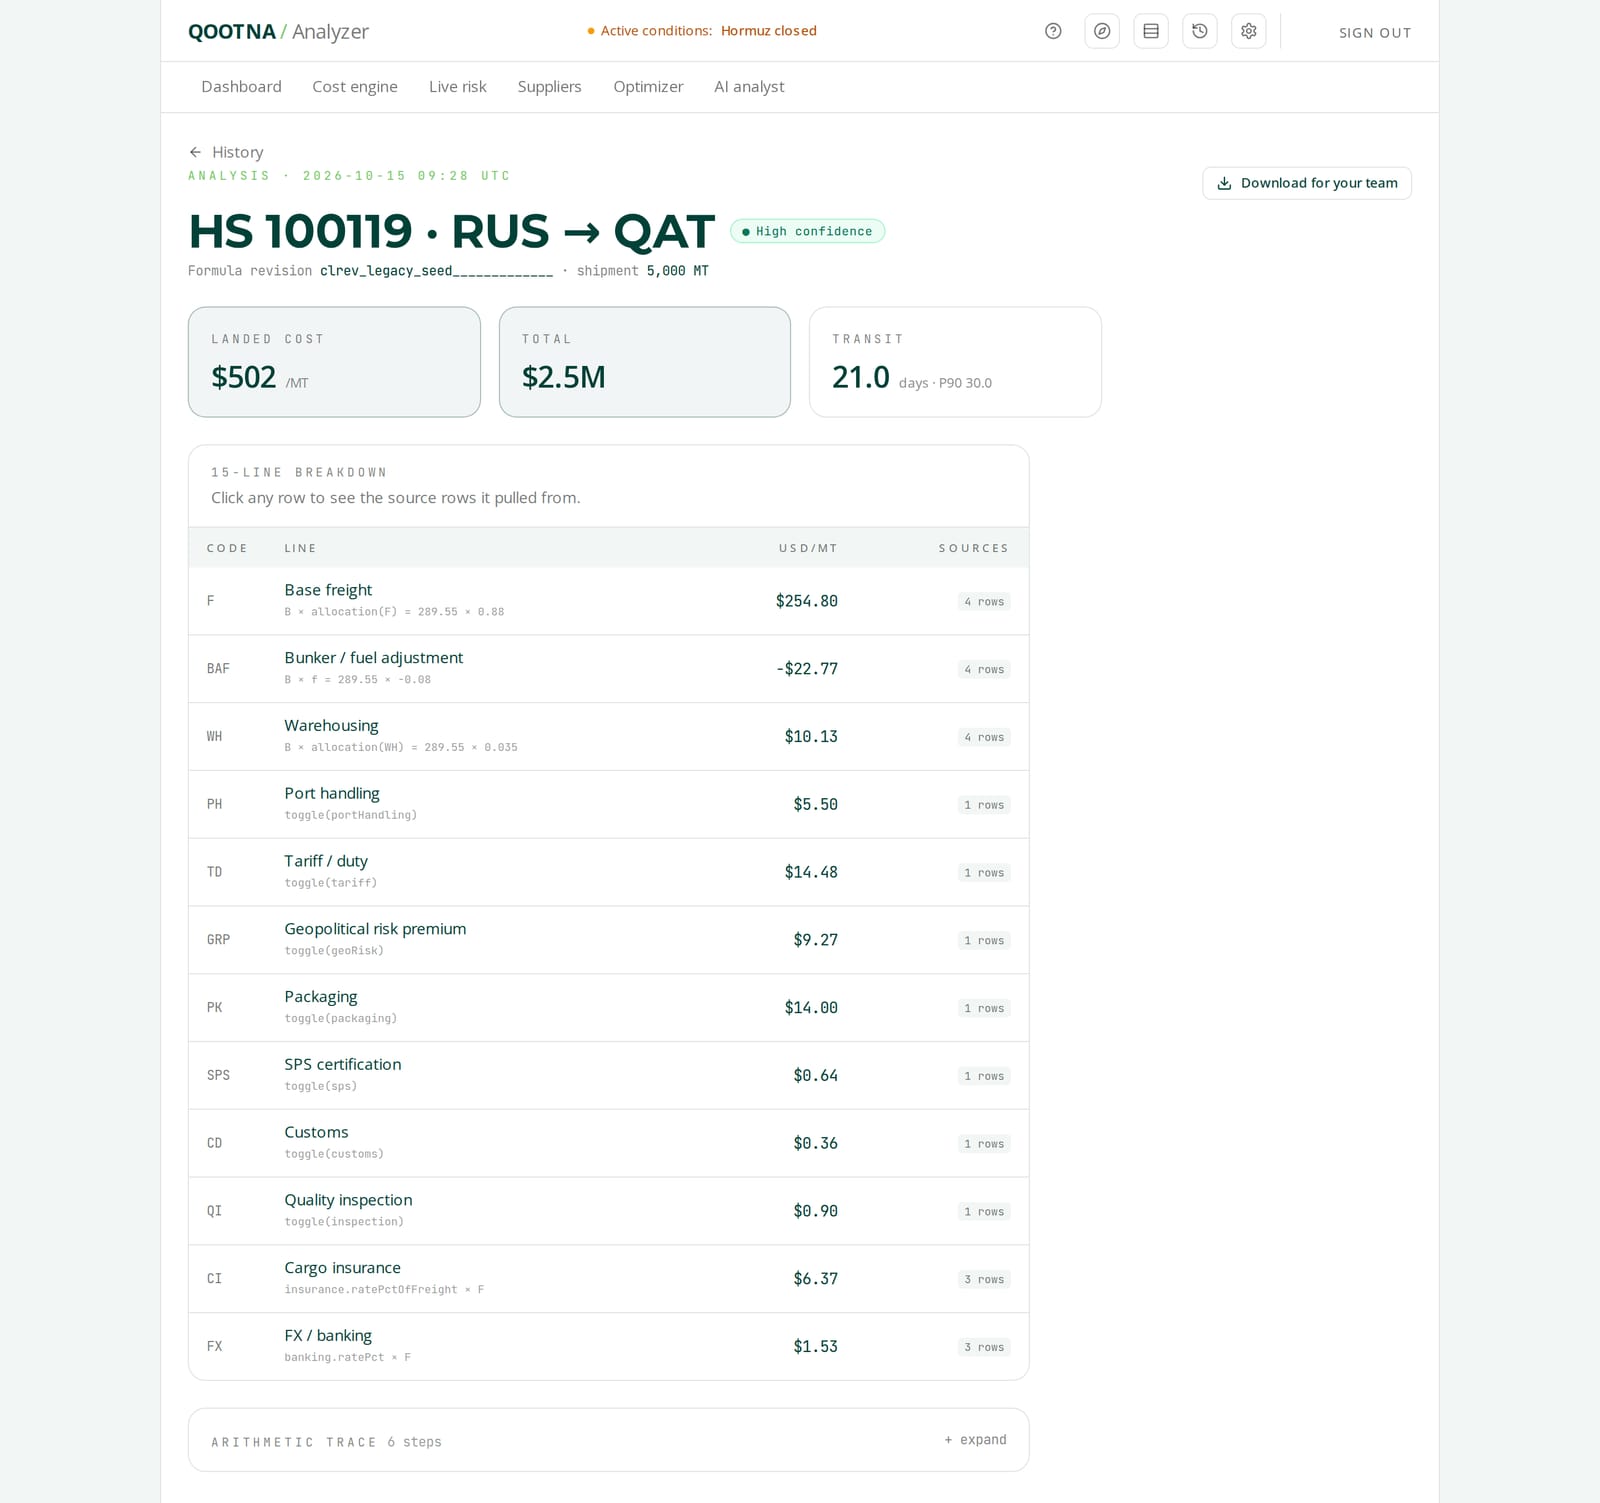Select the Landed Cost card
The width and height of the screenshot is (1600, 1503).
point(334,362)
